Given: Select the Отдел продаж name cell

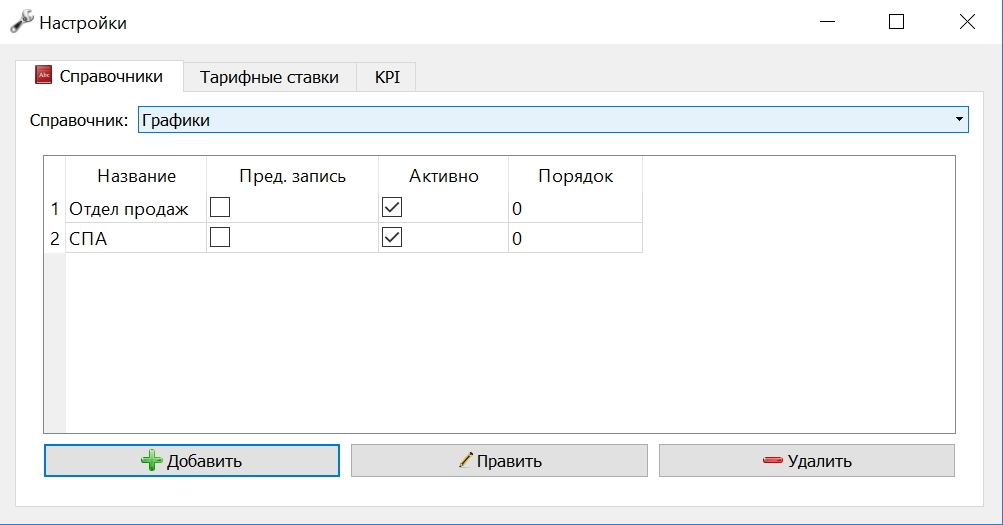Looking at the screenshot, I should (x=136, y=208).
